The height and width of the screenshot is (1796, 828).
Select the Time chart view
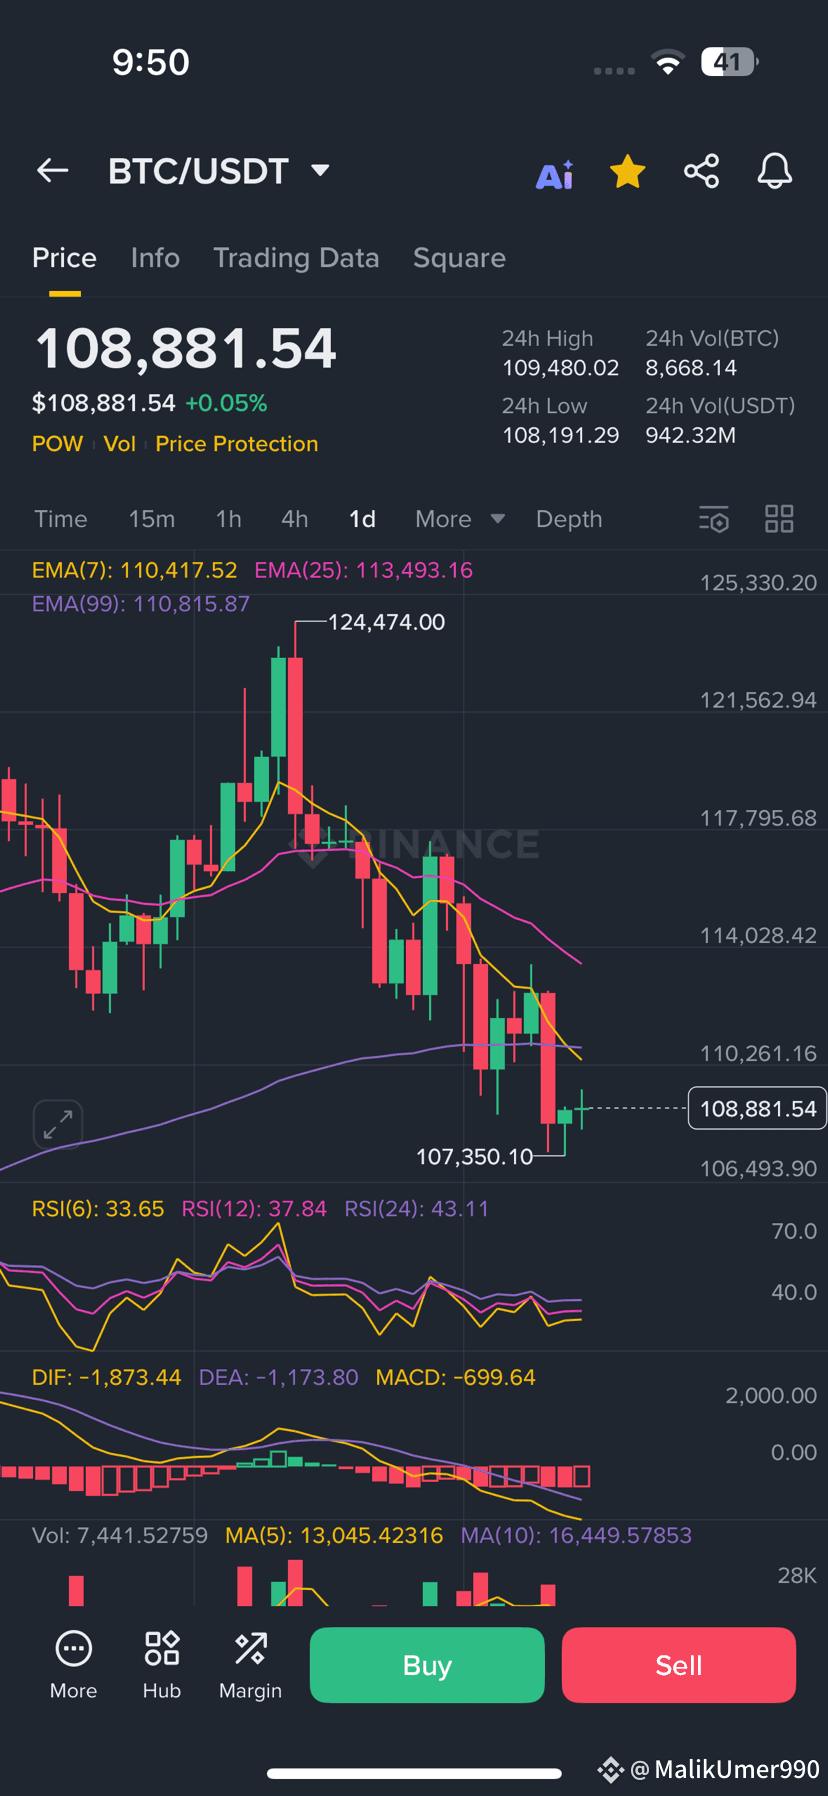(61, 519)
